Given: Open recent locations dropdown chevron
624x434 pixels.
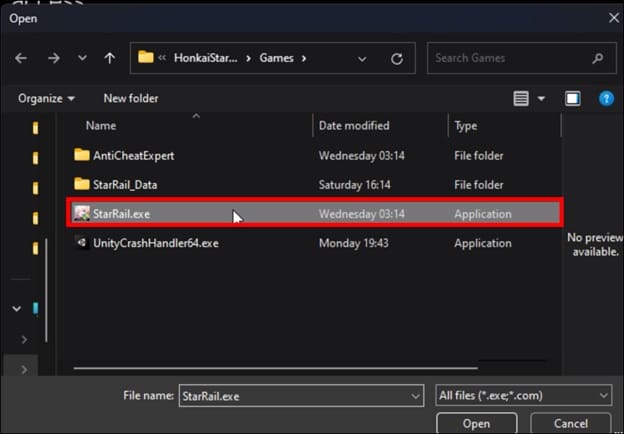Looking at the screenshot, I should [x=82, y=58].
